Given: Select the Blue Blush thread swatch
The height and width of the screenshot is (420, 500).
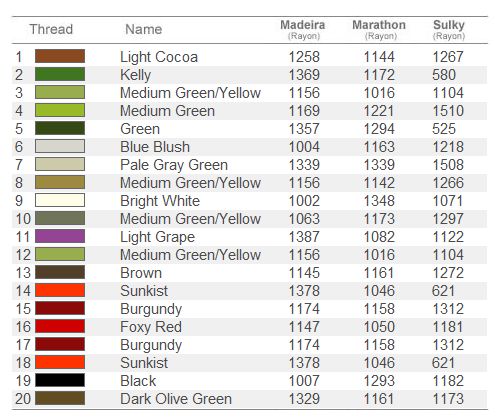Looking at the screenshot, I should click(x=60, y=146).
